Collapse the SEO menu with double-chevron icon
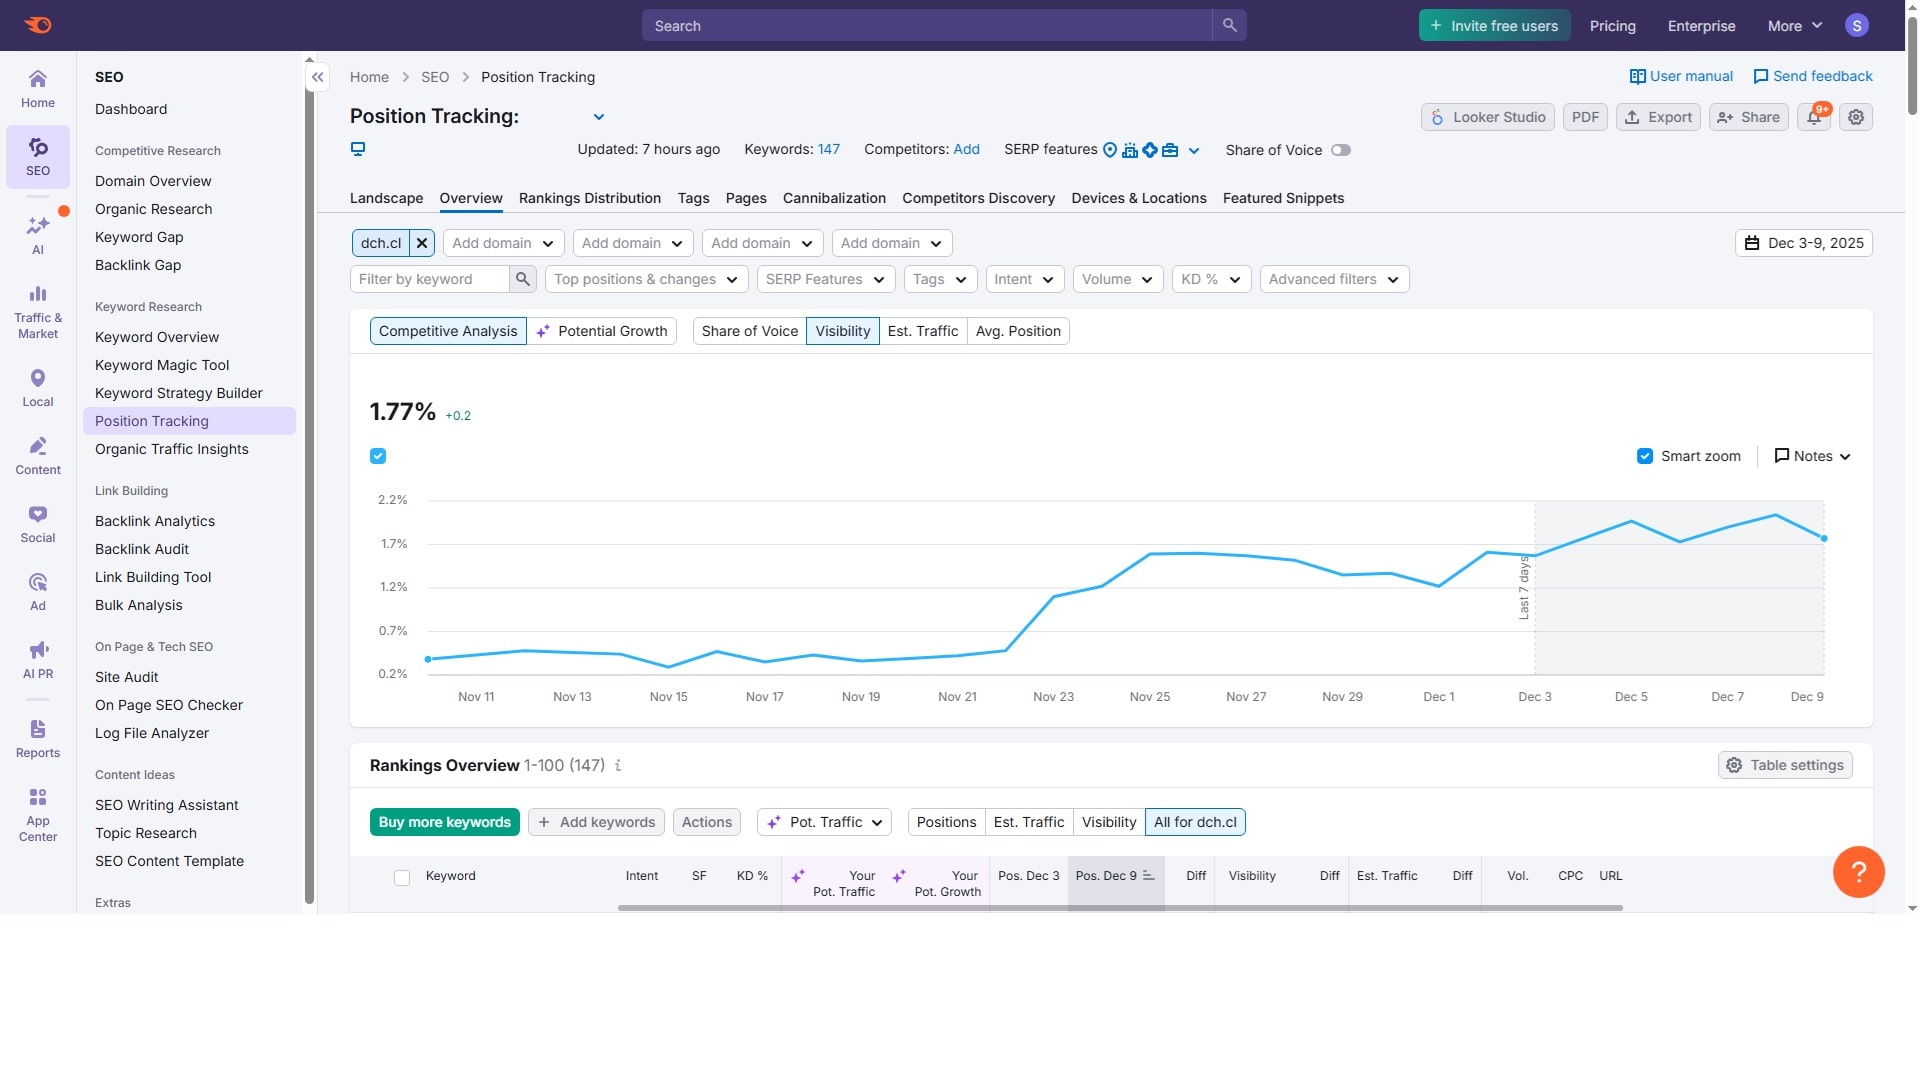 coord(317,77)
